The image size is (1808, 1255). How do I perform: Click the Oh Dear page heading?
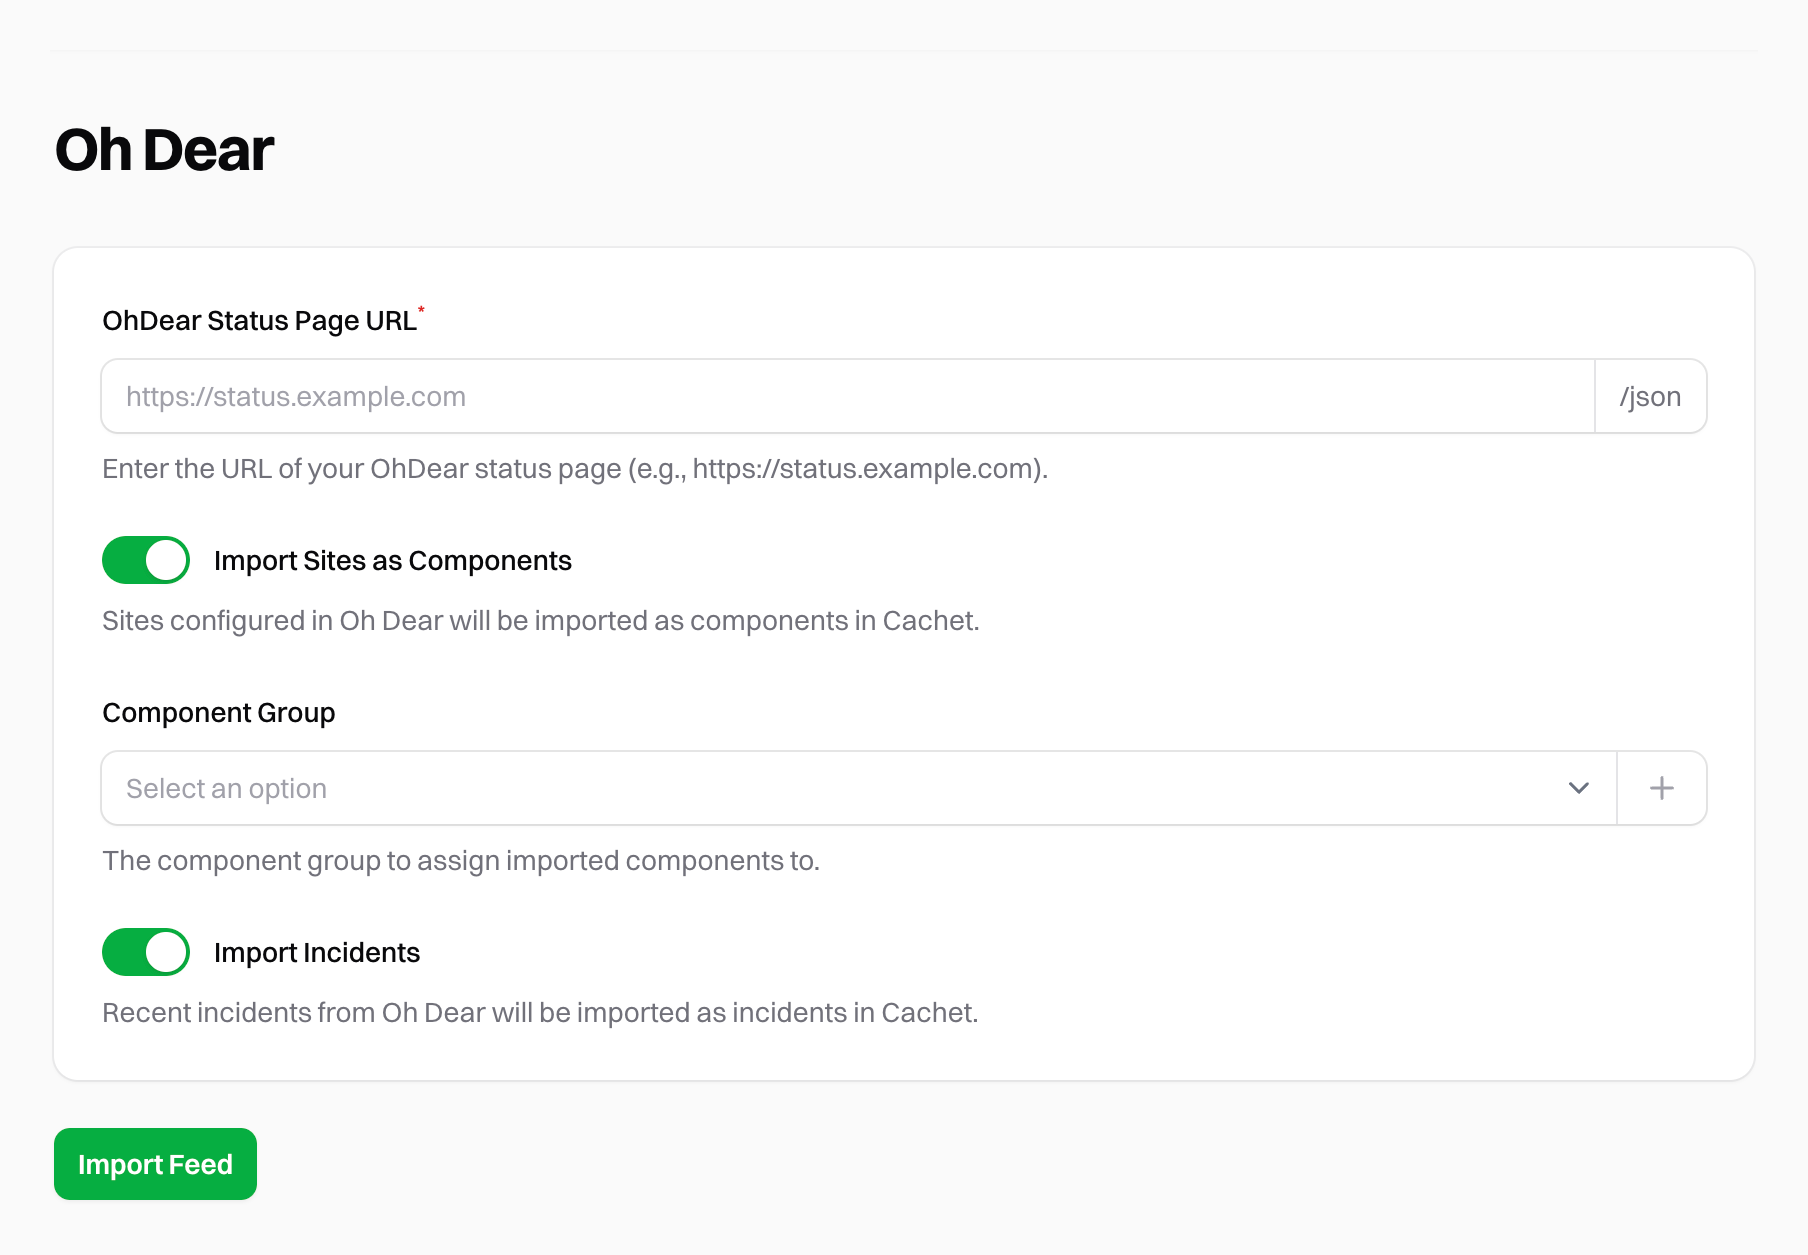pos(165,150)
